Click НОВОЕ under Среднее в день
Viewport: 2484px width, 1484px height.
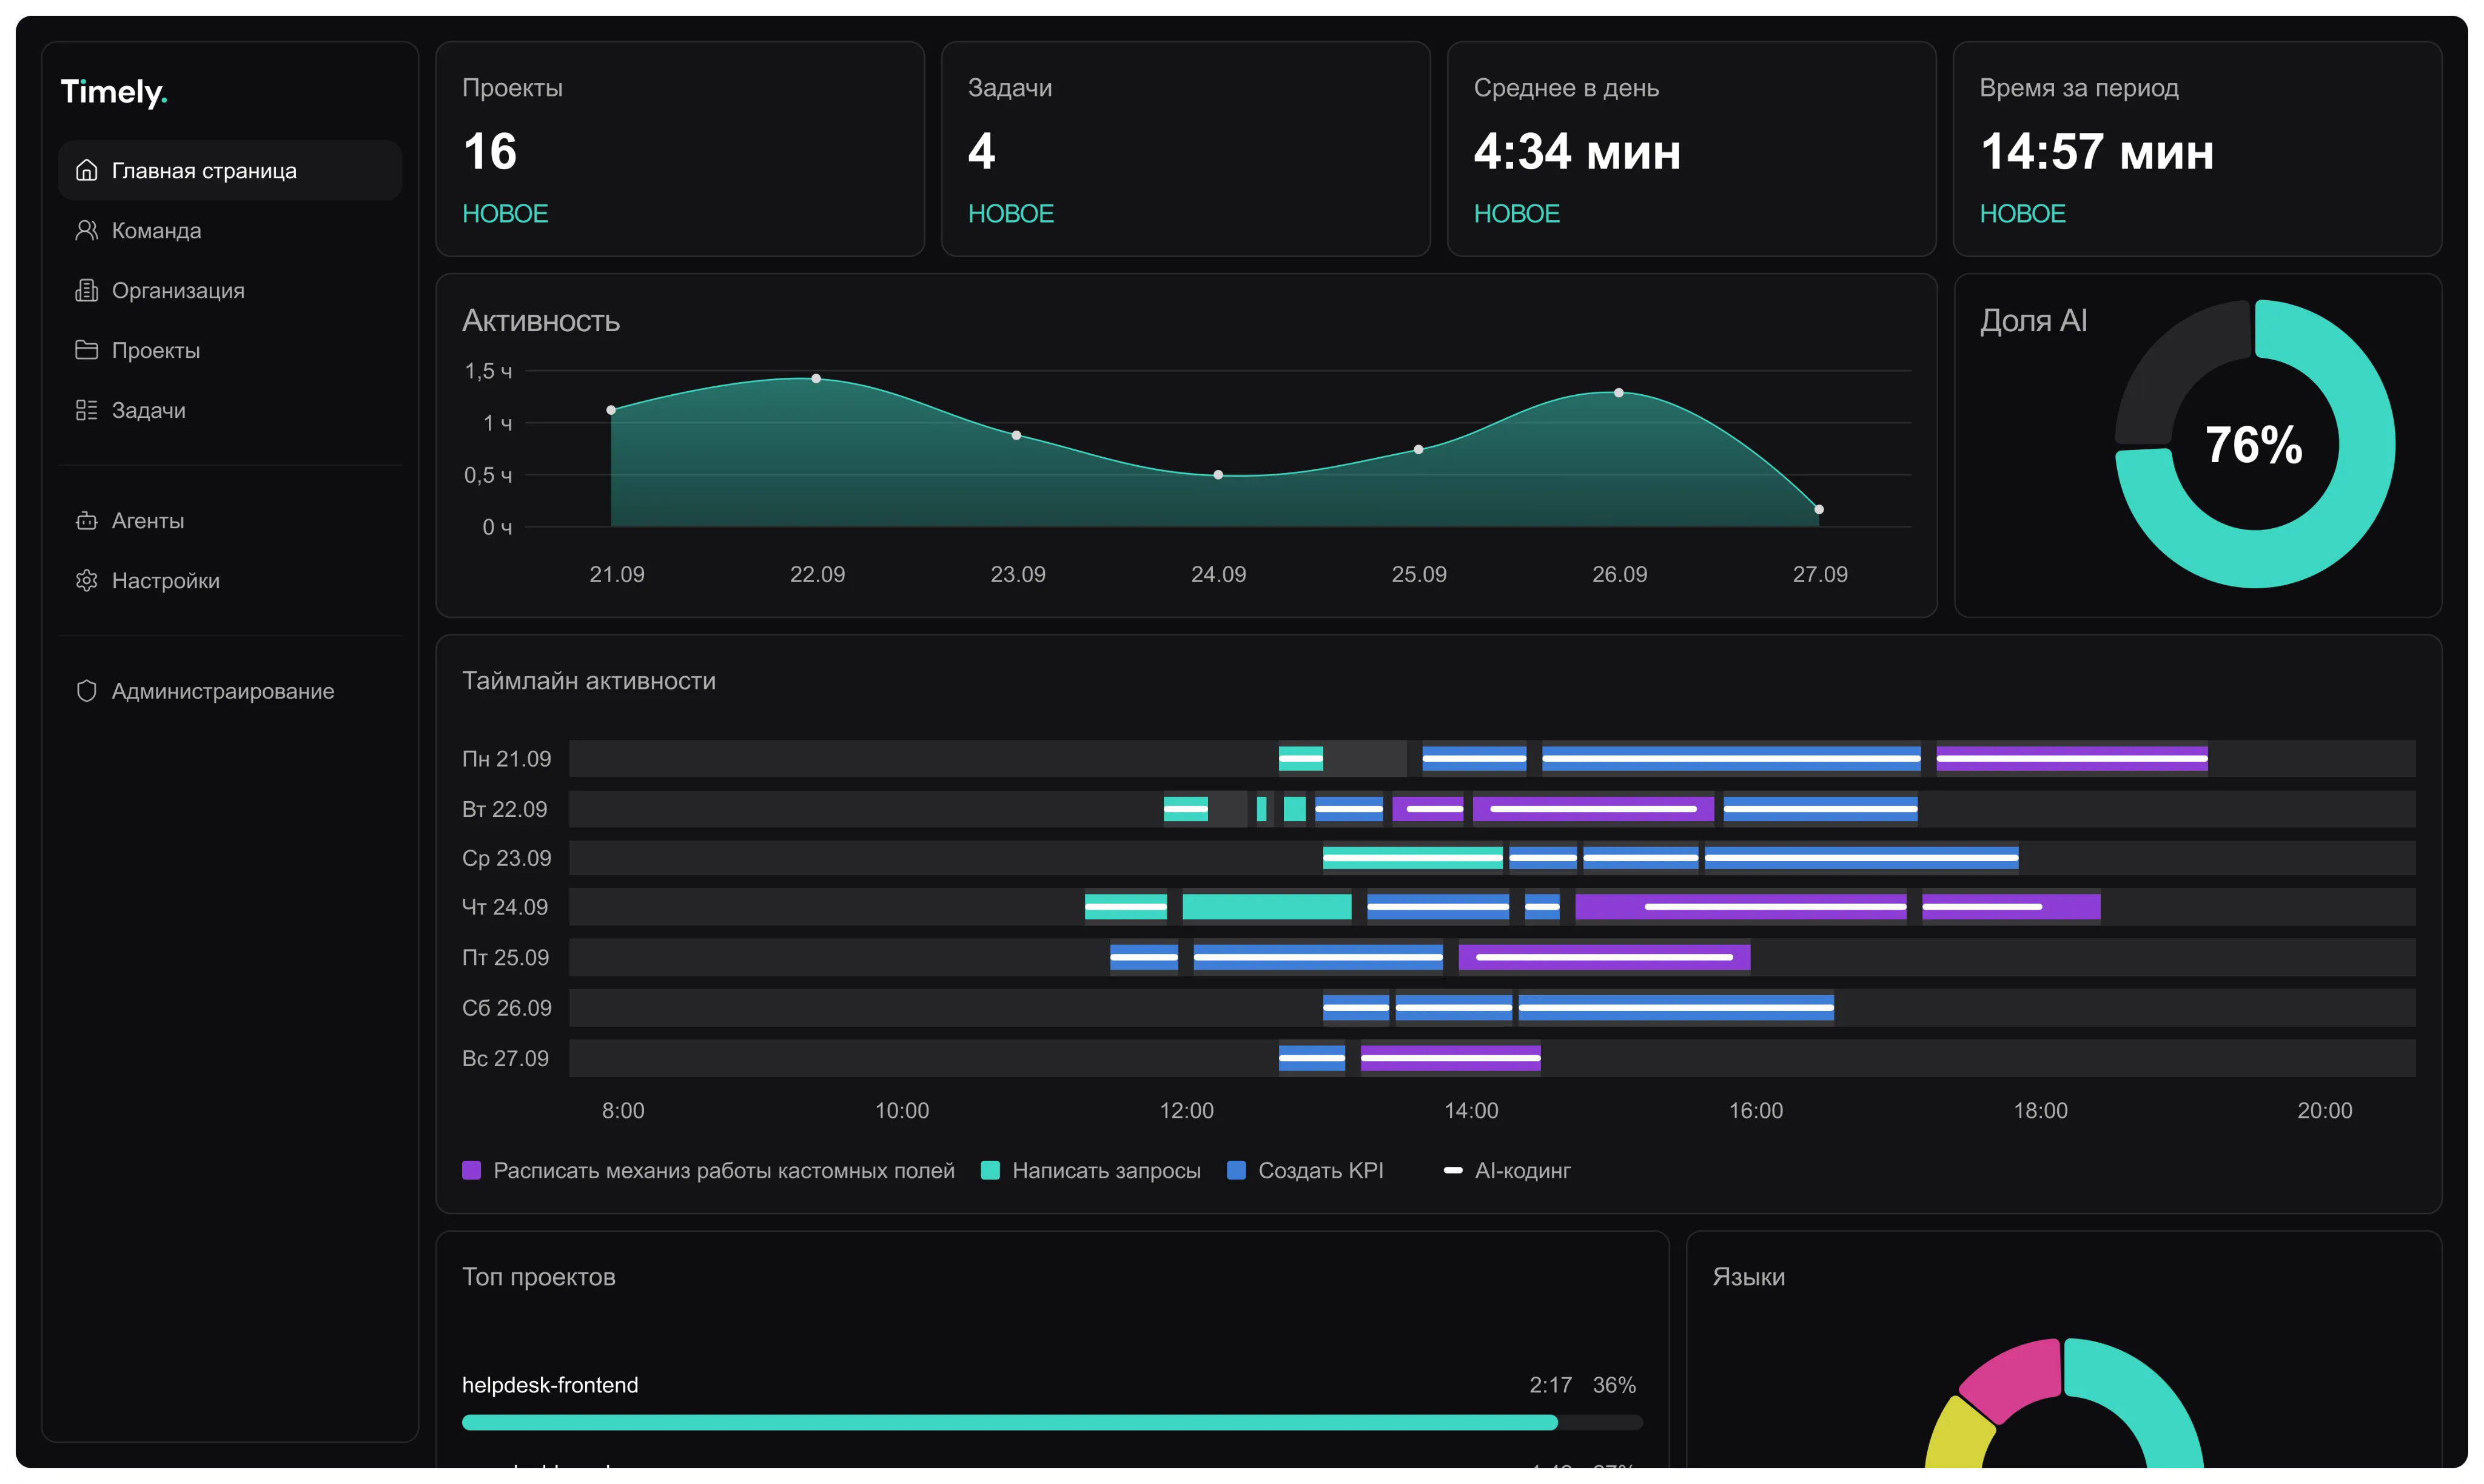[x=1517, y=214]
